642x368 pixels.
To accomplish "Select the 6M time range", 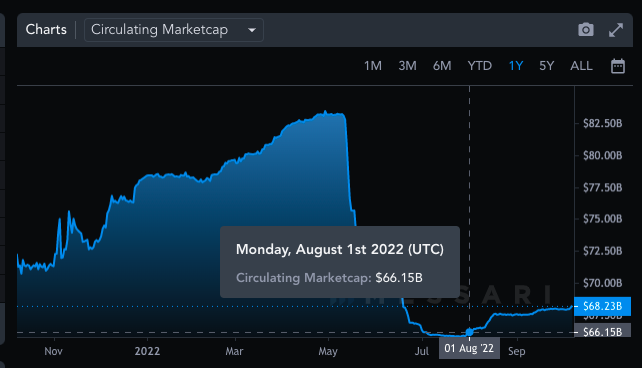I will click(x=442, y=66).
